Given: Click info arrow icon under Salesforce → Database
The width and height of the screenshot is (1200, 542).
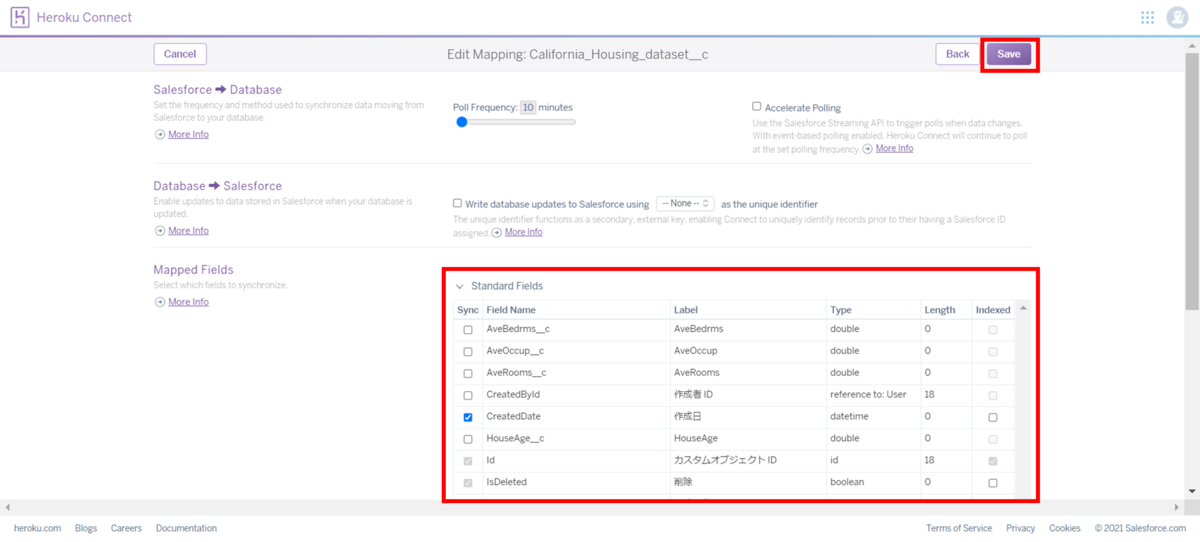Looking at the screenshot, I should point(159,134).
